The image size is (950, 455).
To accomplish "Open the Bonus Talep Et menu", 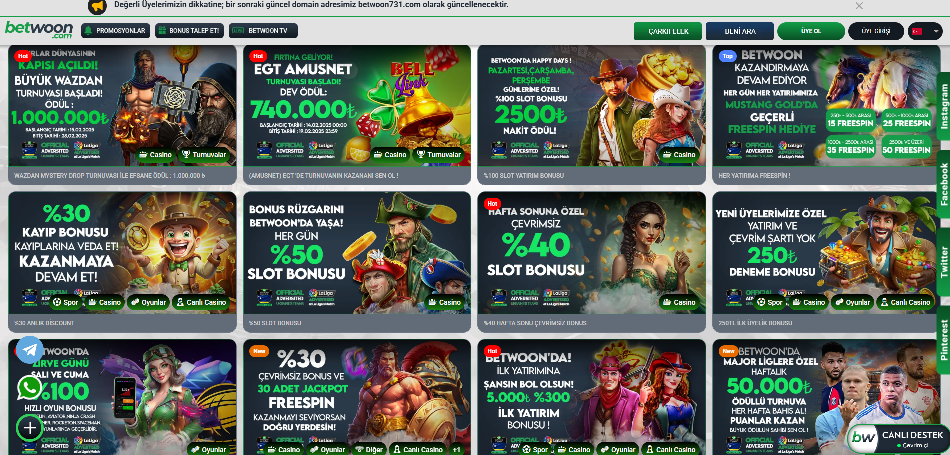I will tap(190, 30).
